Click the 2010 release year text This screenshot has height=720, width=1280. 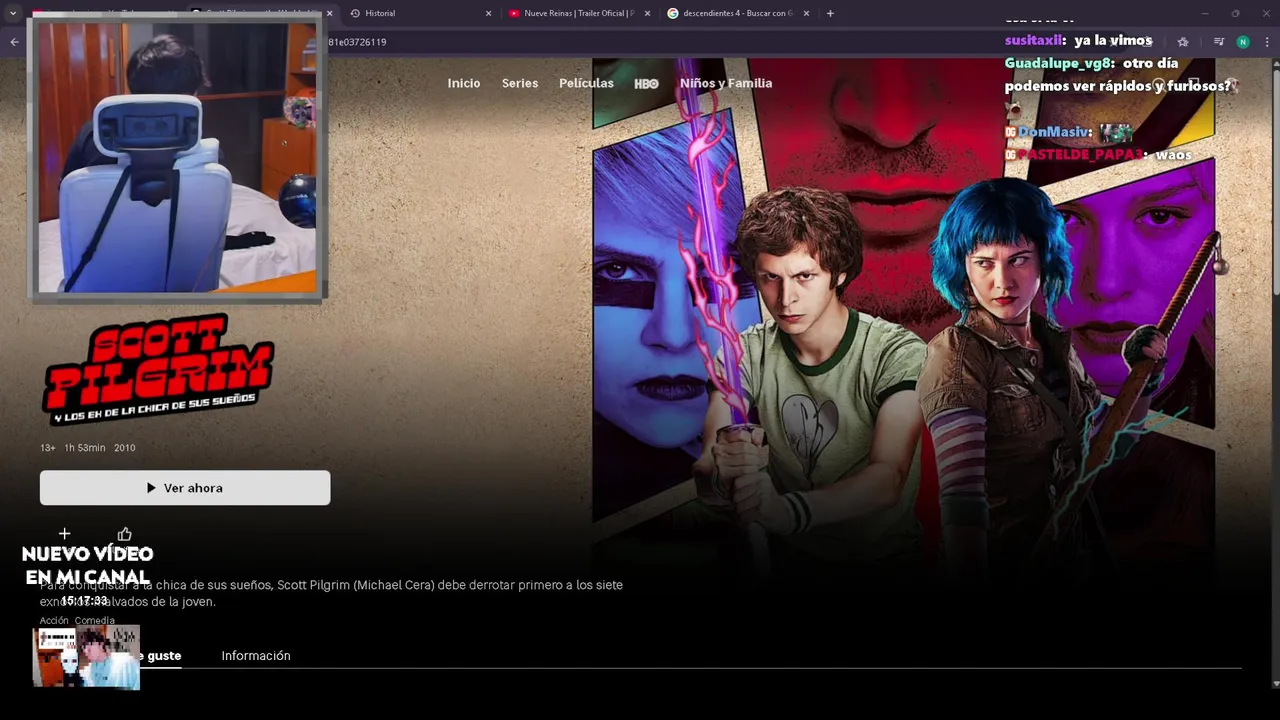click(x=124, y=448)
